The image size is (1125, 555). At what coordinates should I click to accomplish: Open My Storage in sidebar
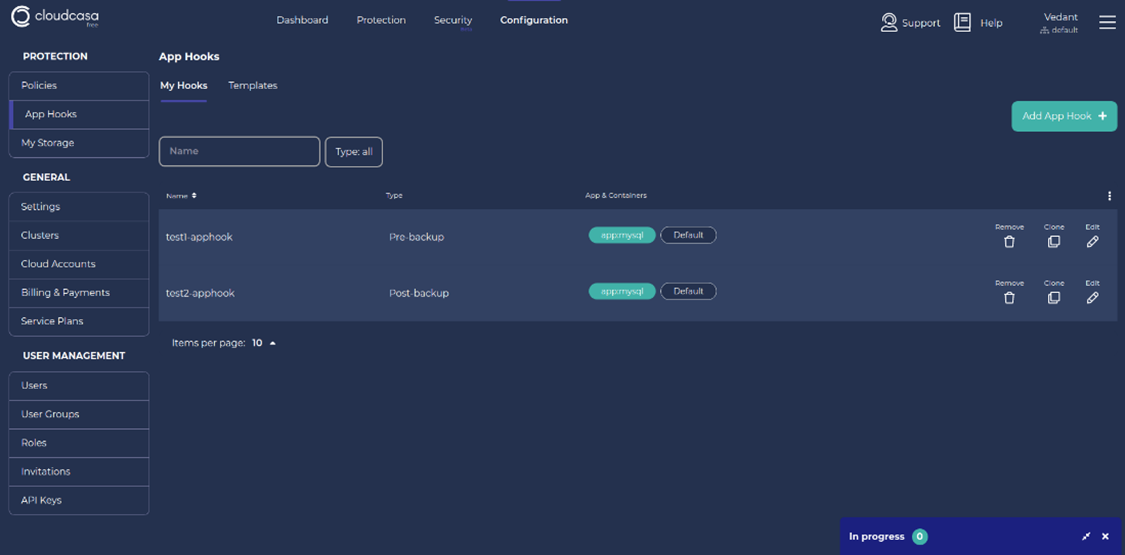point(79,143)
